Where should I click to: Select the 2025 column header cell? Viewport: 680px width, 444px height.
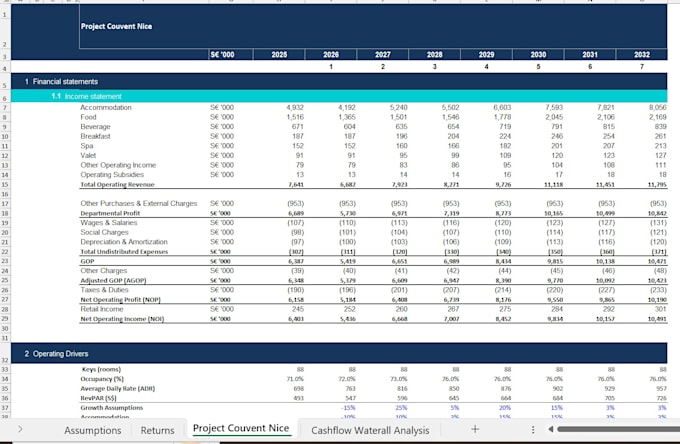pos(279,55)
